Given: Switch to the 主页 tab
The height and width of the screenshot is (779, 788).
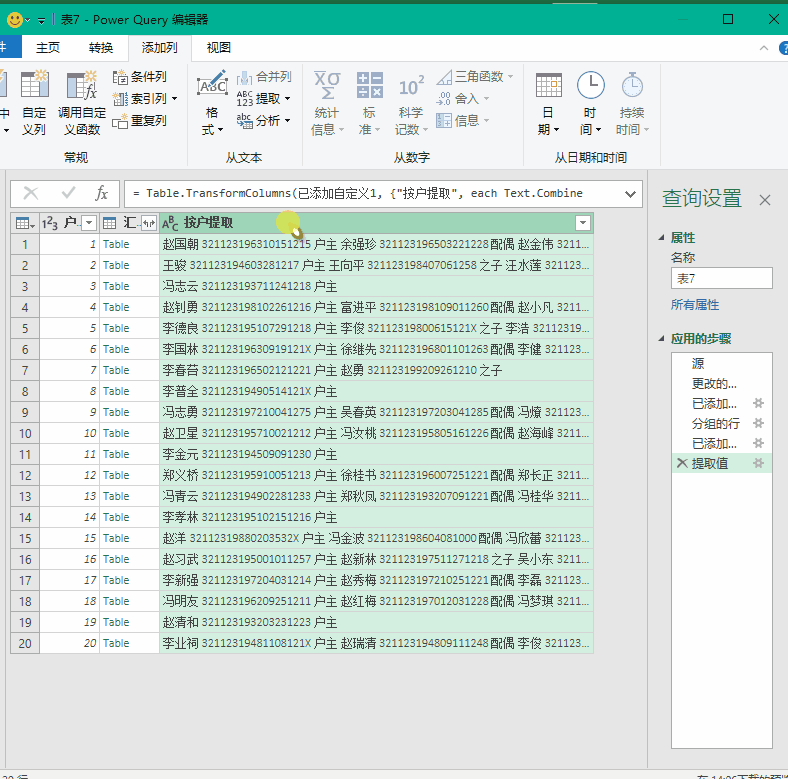Looking at the screenshot, I should click(48, 48).
